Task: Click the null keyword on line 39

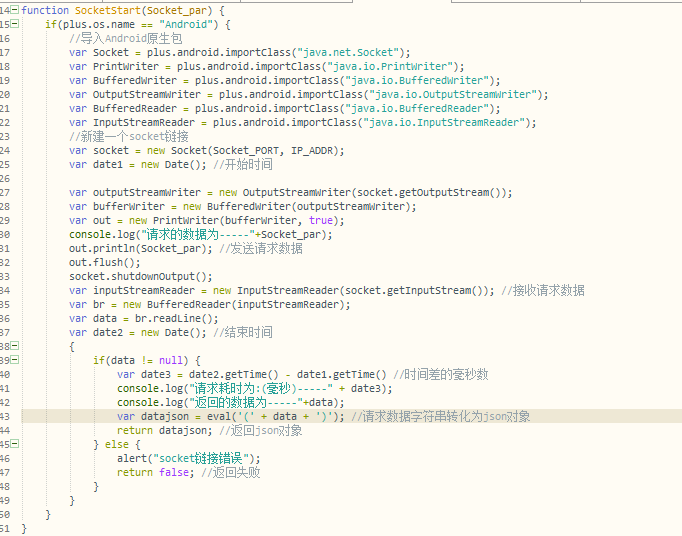Action: [170, 361]
